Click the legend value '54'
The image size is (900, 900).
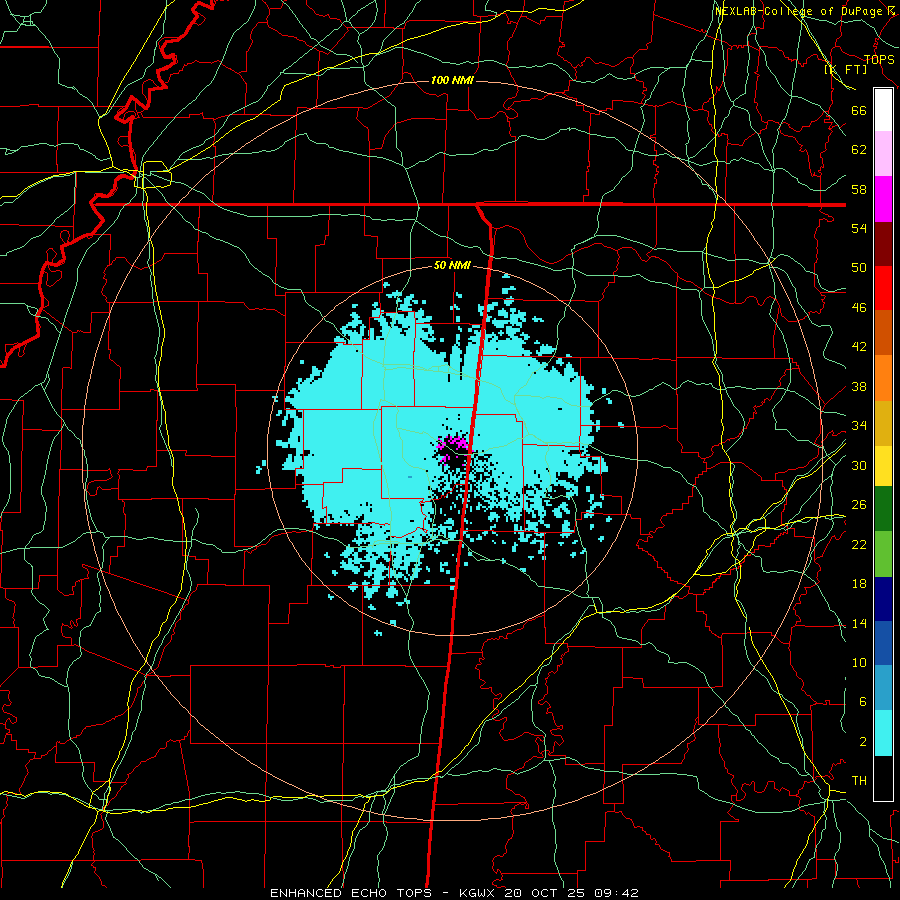pos(859,228)
